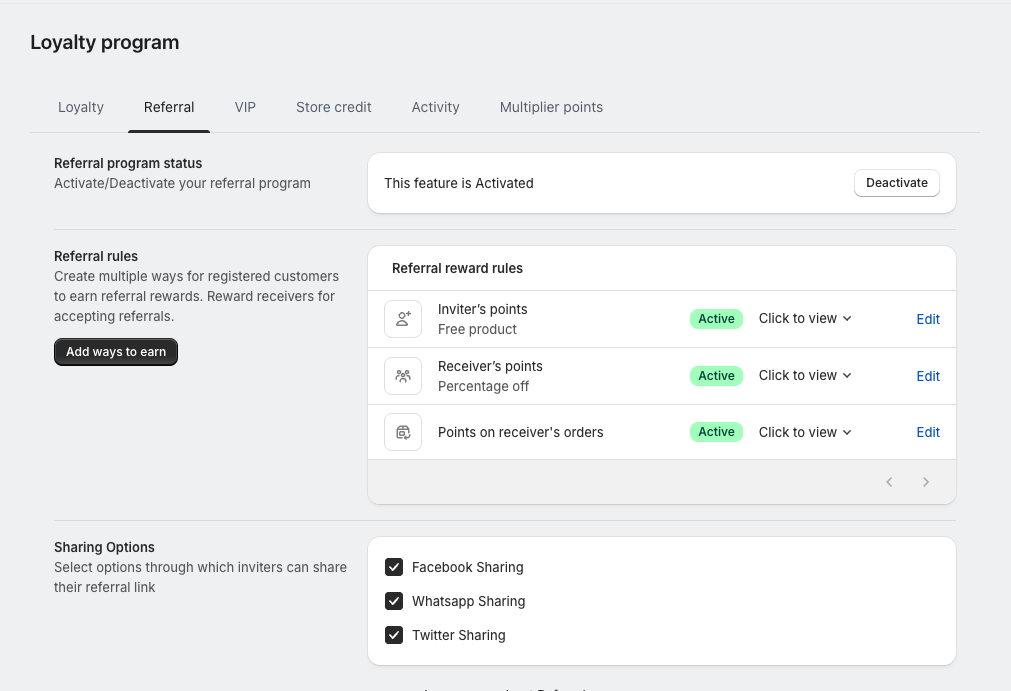The width and height of the screenshot is (1011, 691).
Task: Go to next page of referral rules
Action: pos(926,482)
